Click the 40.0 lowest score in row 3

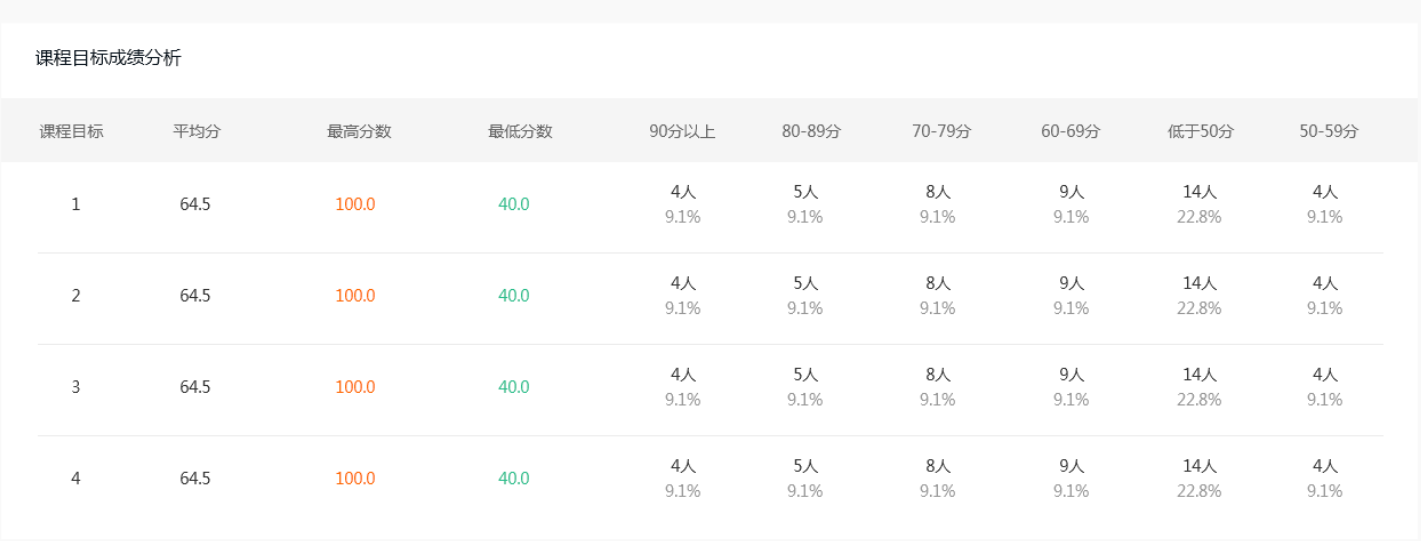(514, 387)
